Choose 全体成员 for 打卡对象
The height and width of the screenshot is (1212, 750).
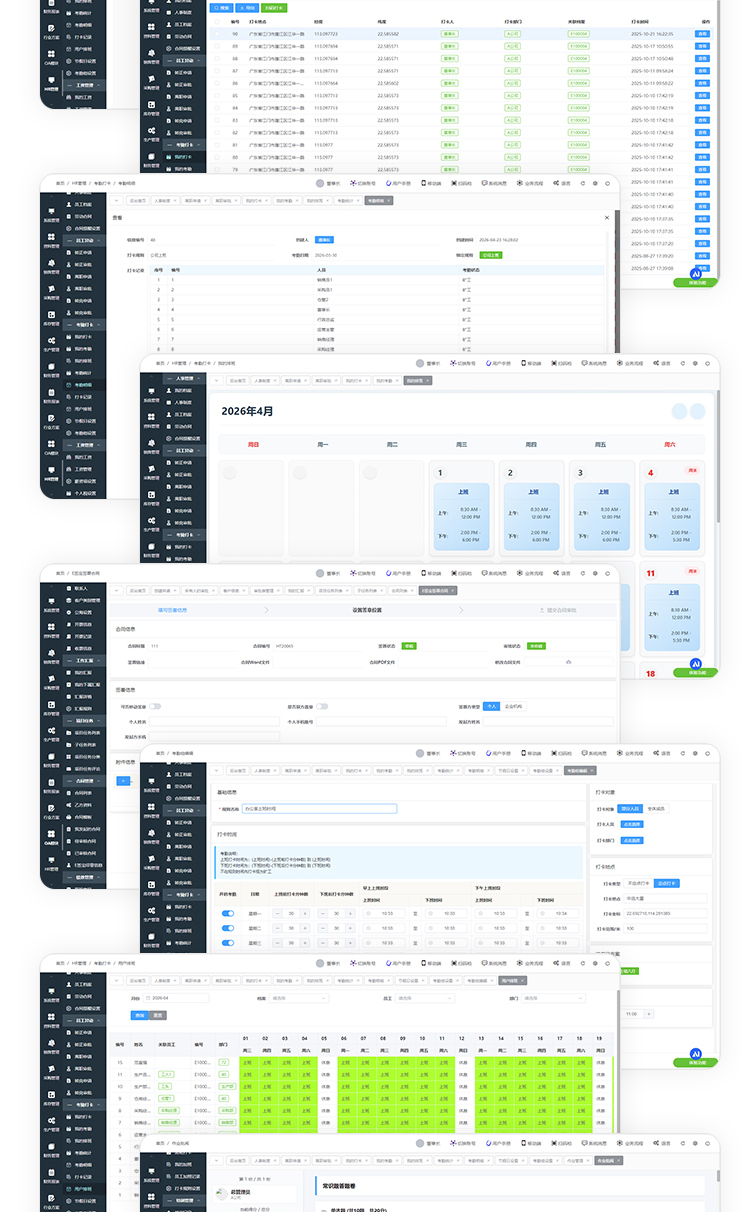pos(656,807)
